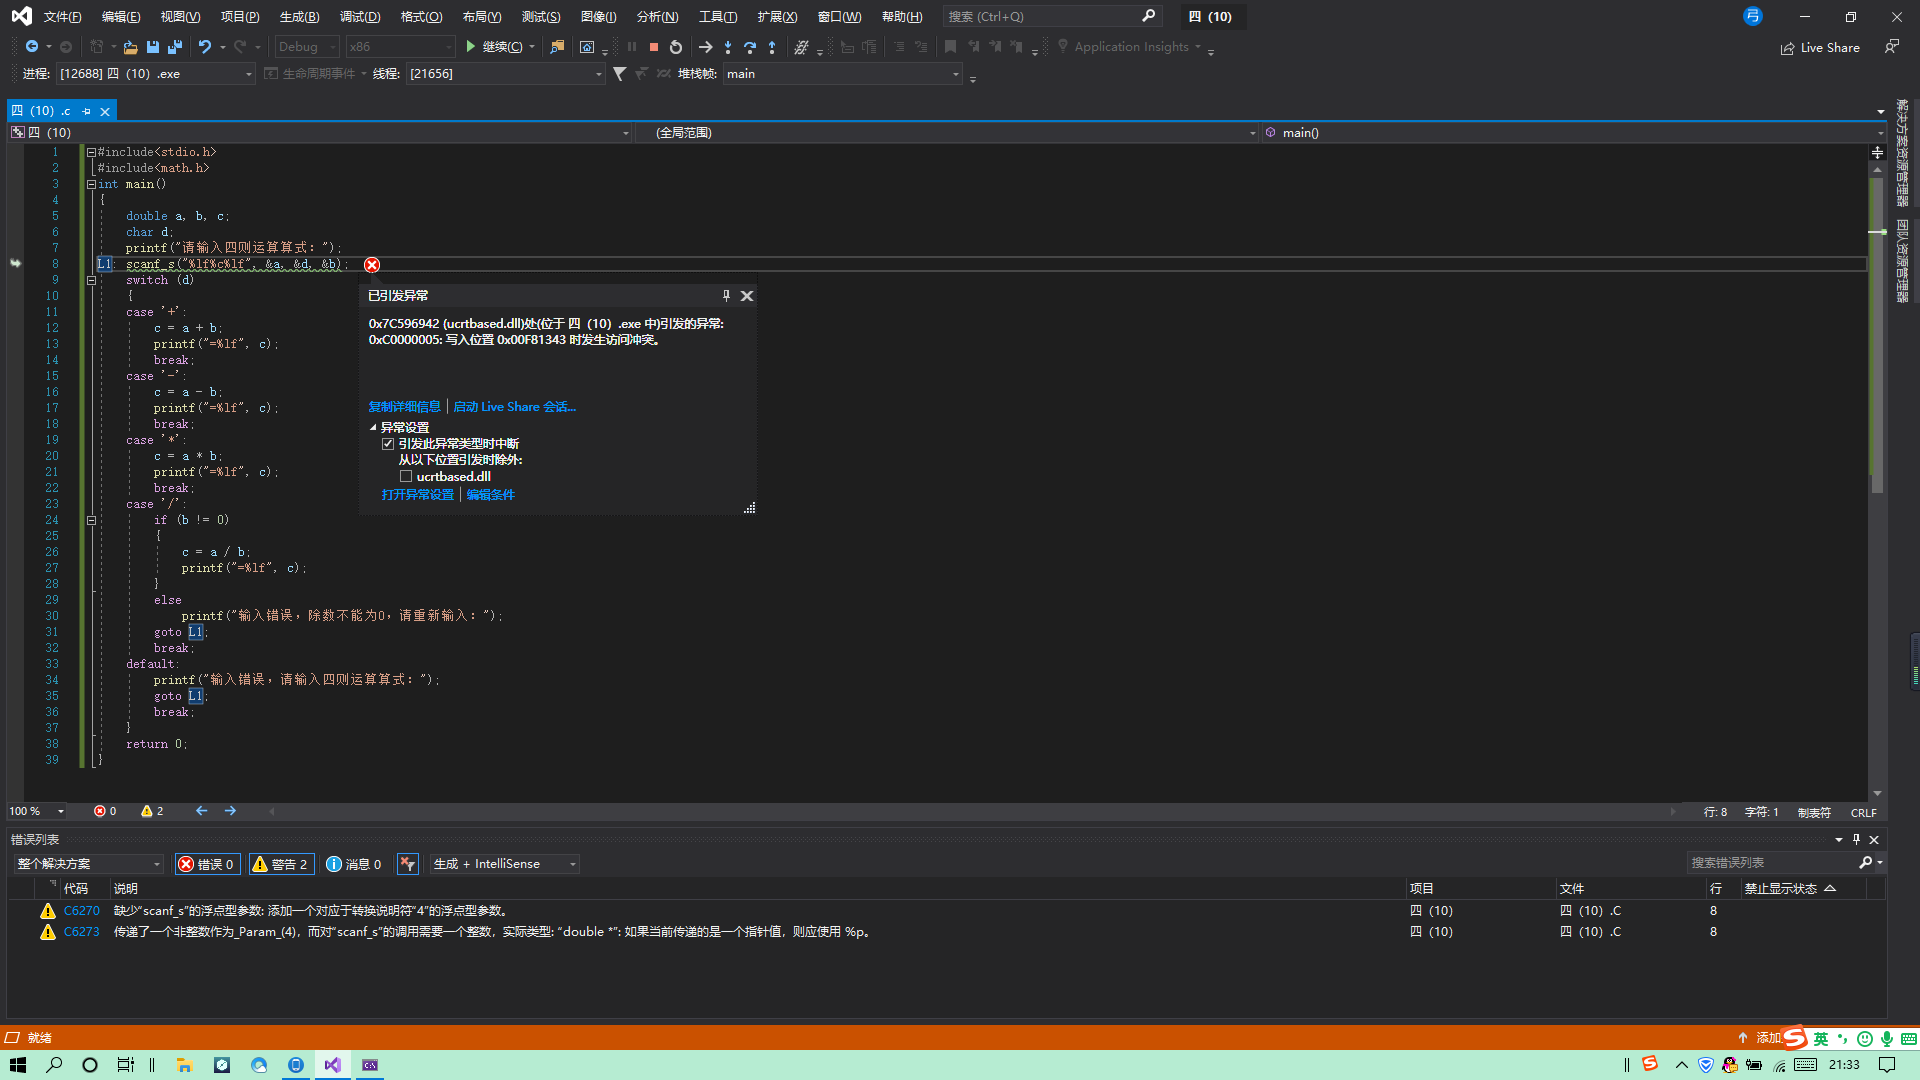1920x1080 pixels.
Task: Click the search magnifier icon in title bar
Action: coord(1149,16)
